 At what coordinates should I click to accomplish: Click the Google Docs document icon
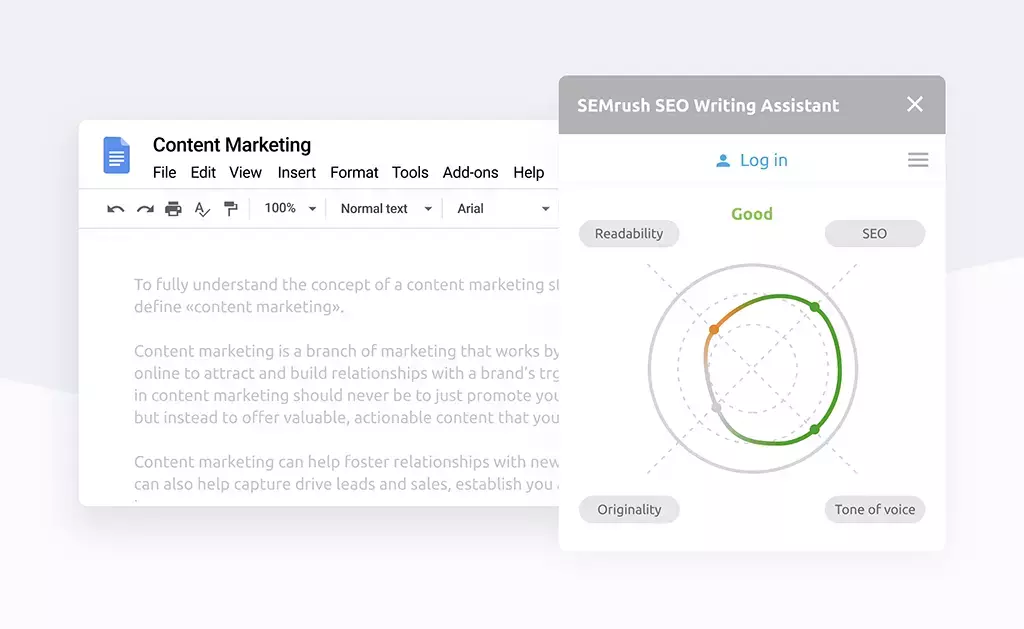pyautogui.click(x=116, y=155)
